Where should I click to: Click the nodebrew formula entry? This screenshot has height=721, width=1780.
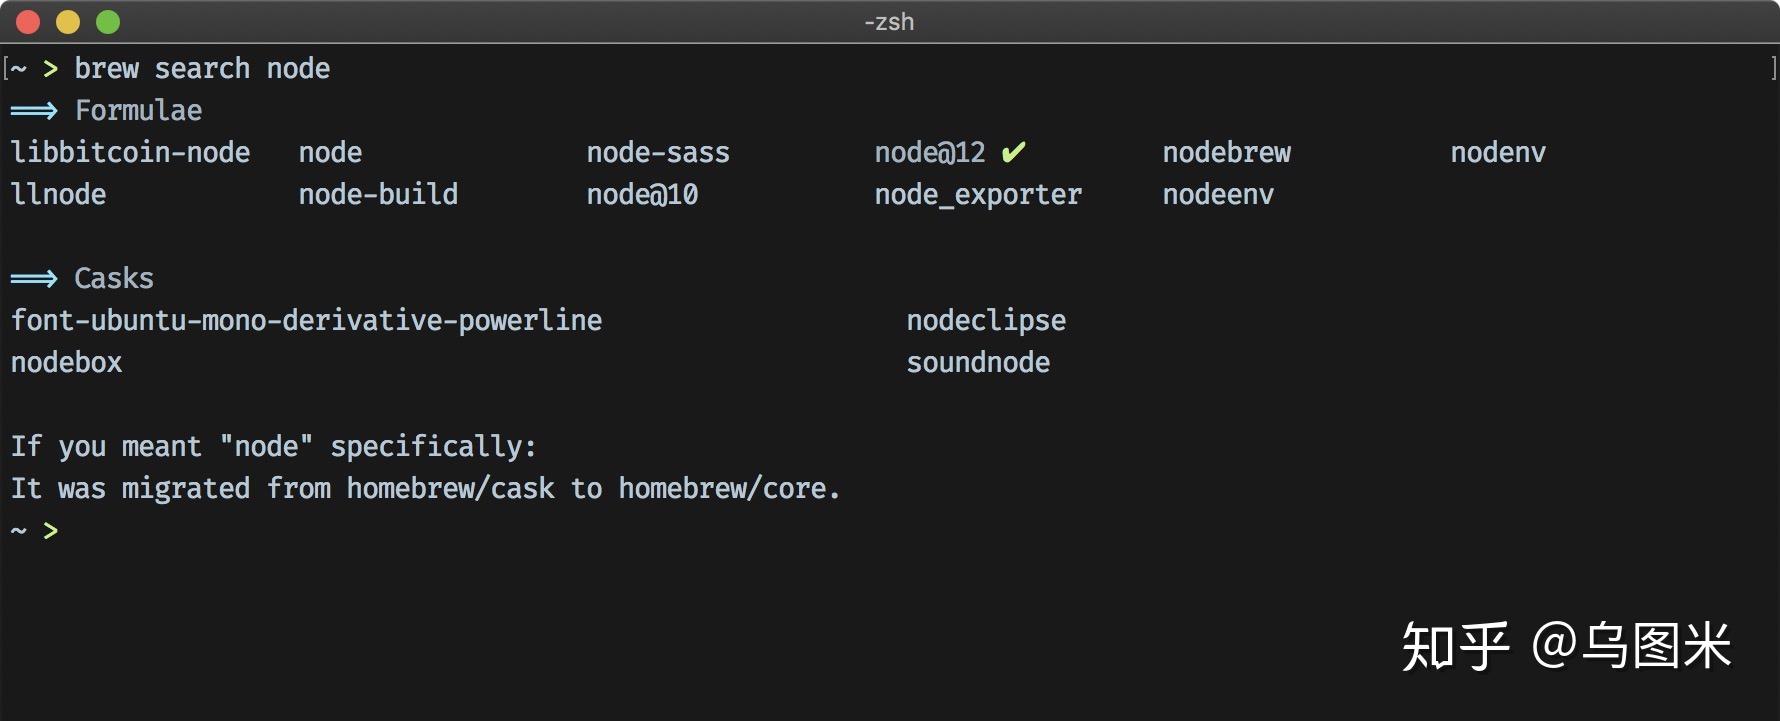coord(1226,153)
